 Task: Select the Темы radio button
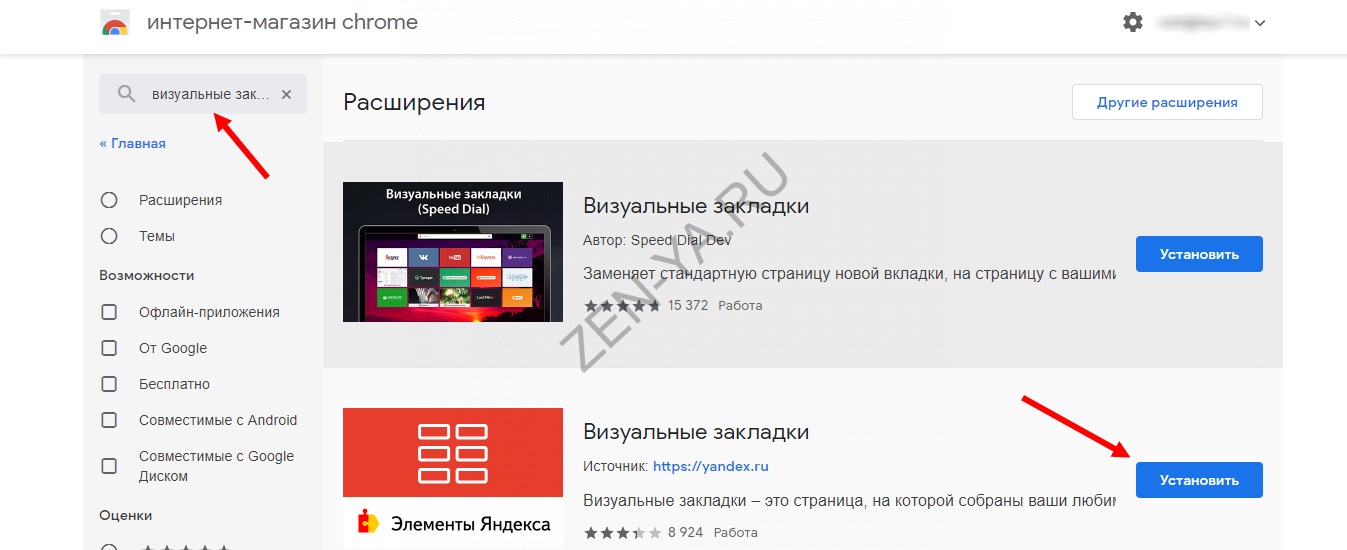coord(110,236)
